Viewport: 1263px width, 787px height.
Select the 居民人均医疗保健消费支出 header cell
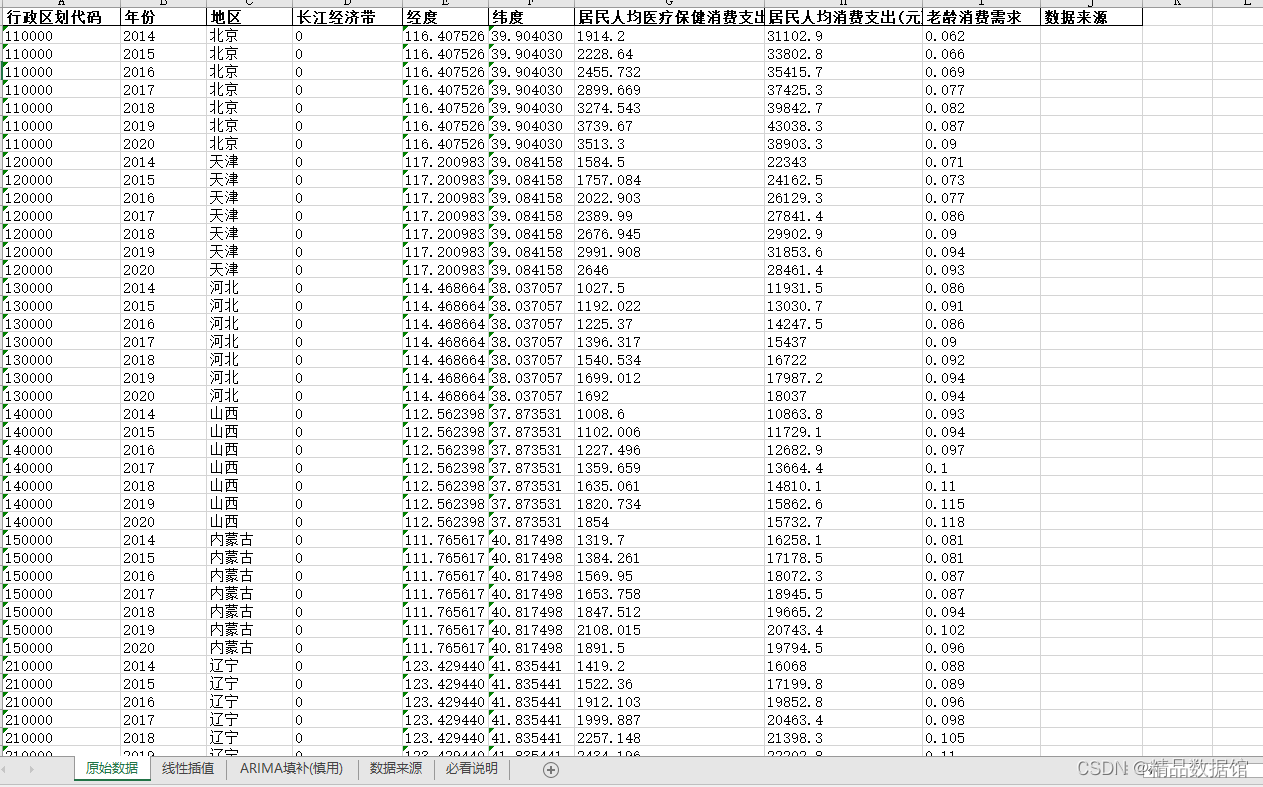tap(669, 17)
